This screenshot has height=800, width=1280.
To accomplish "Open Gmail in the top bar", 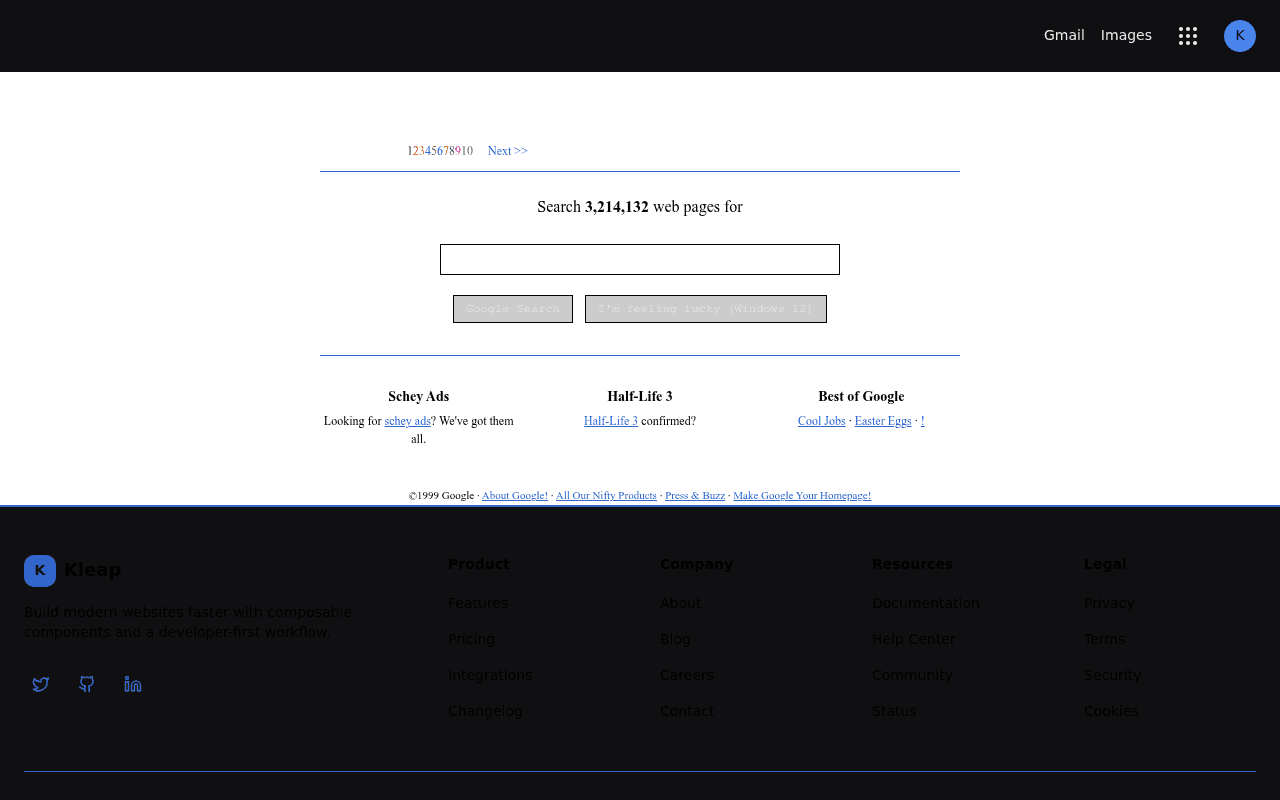I will (x=1064, y=35).
